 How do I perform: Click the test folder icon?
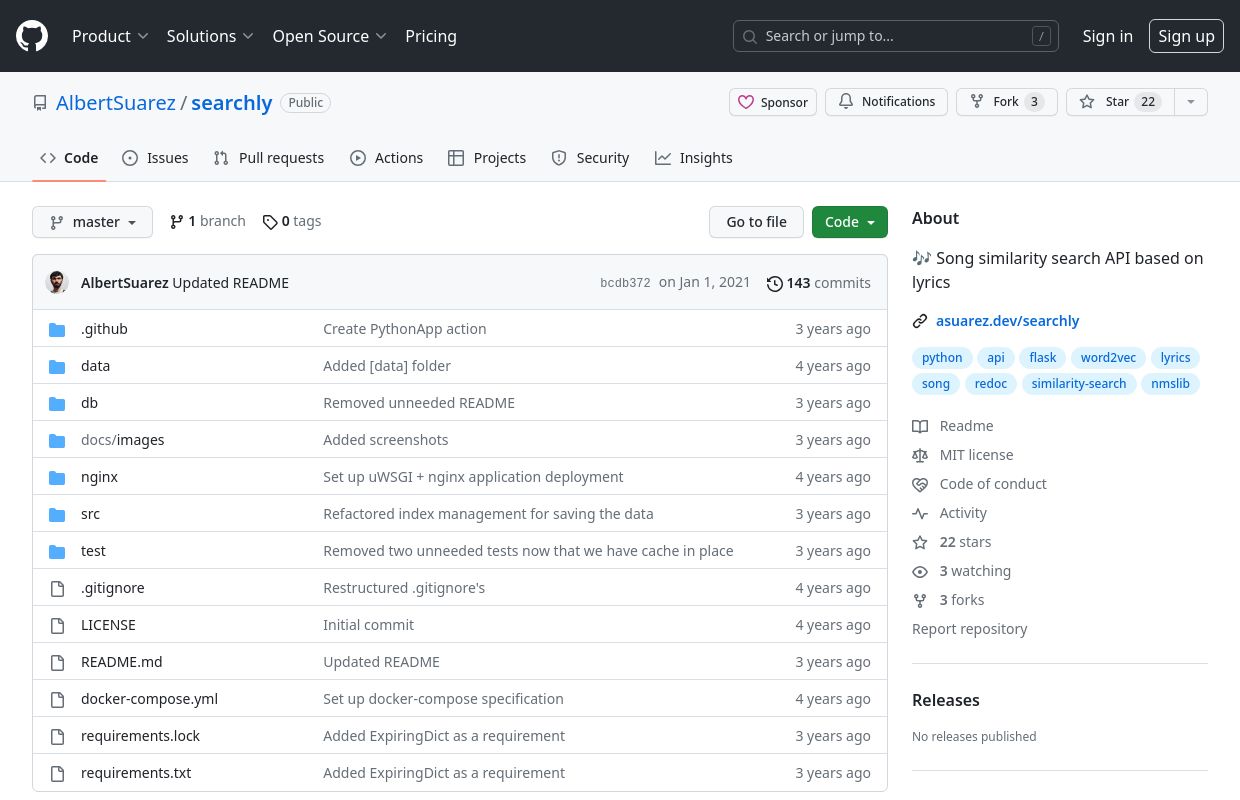tap(57, 551)
